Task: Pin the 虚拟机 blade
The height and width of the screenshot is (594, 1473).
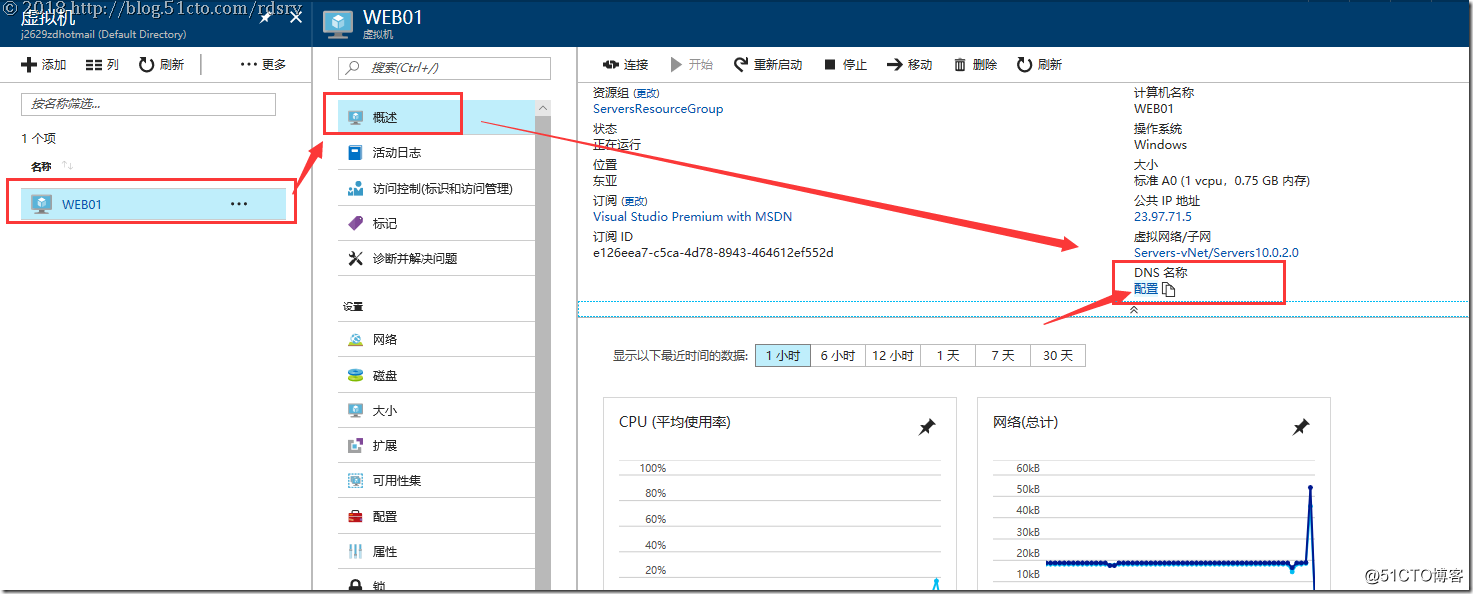Action: [266, 18]
